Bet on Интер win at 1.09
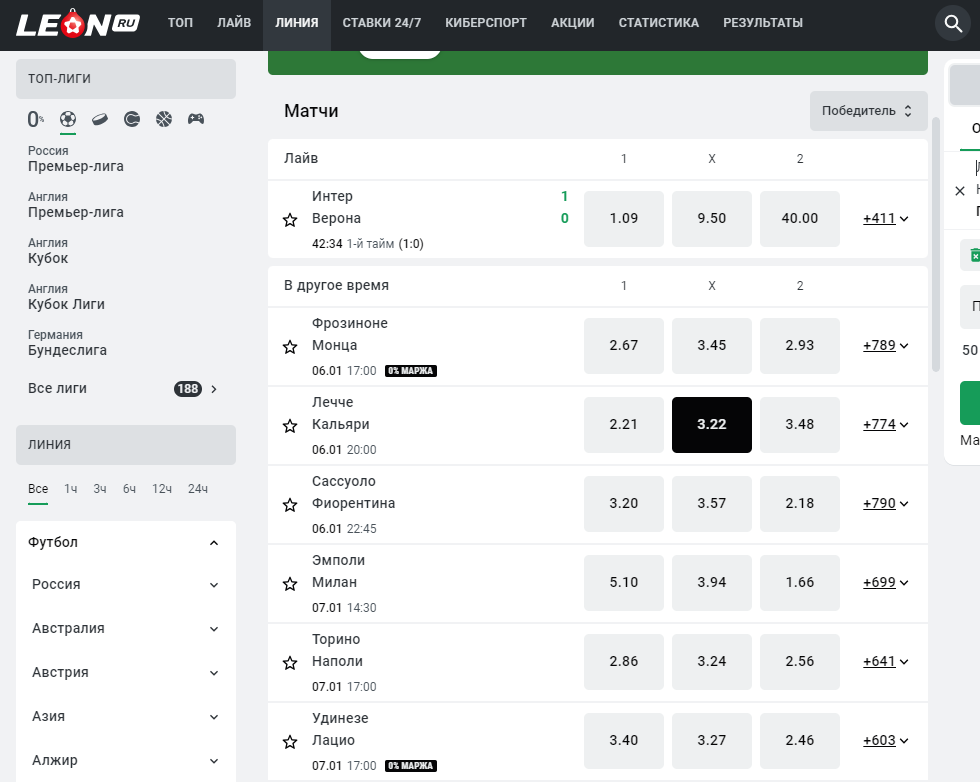The image size is (980, 782). click(624, 219)
